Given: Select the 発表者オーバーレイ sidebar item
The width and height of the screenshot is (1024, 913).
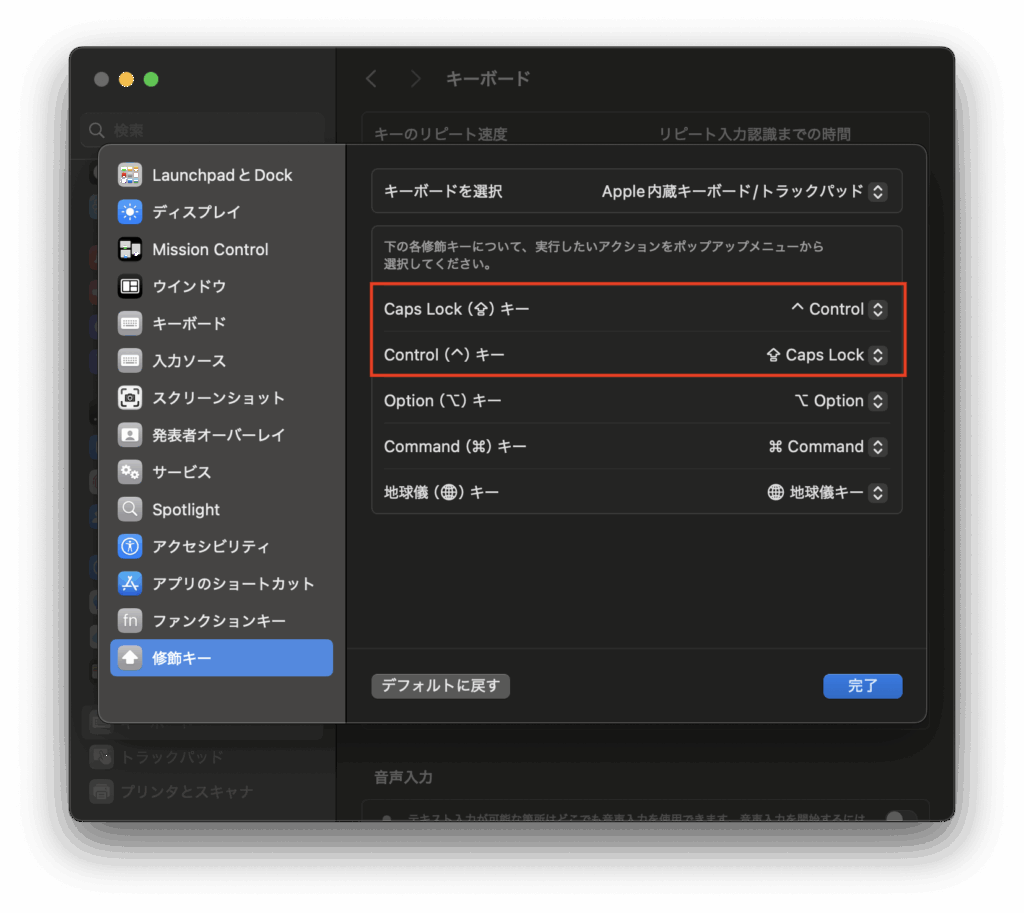Looking at the screenshot, I should tap(218, 435).
